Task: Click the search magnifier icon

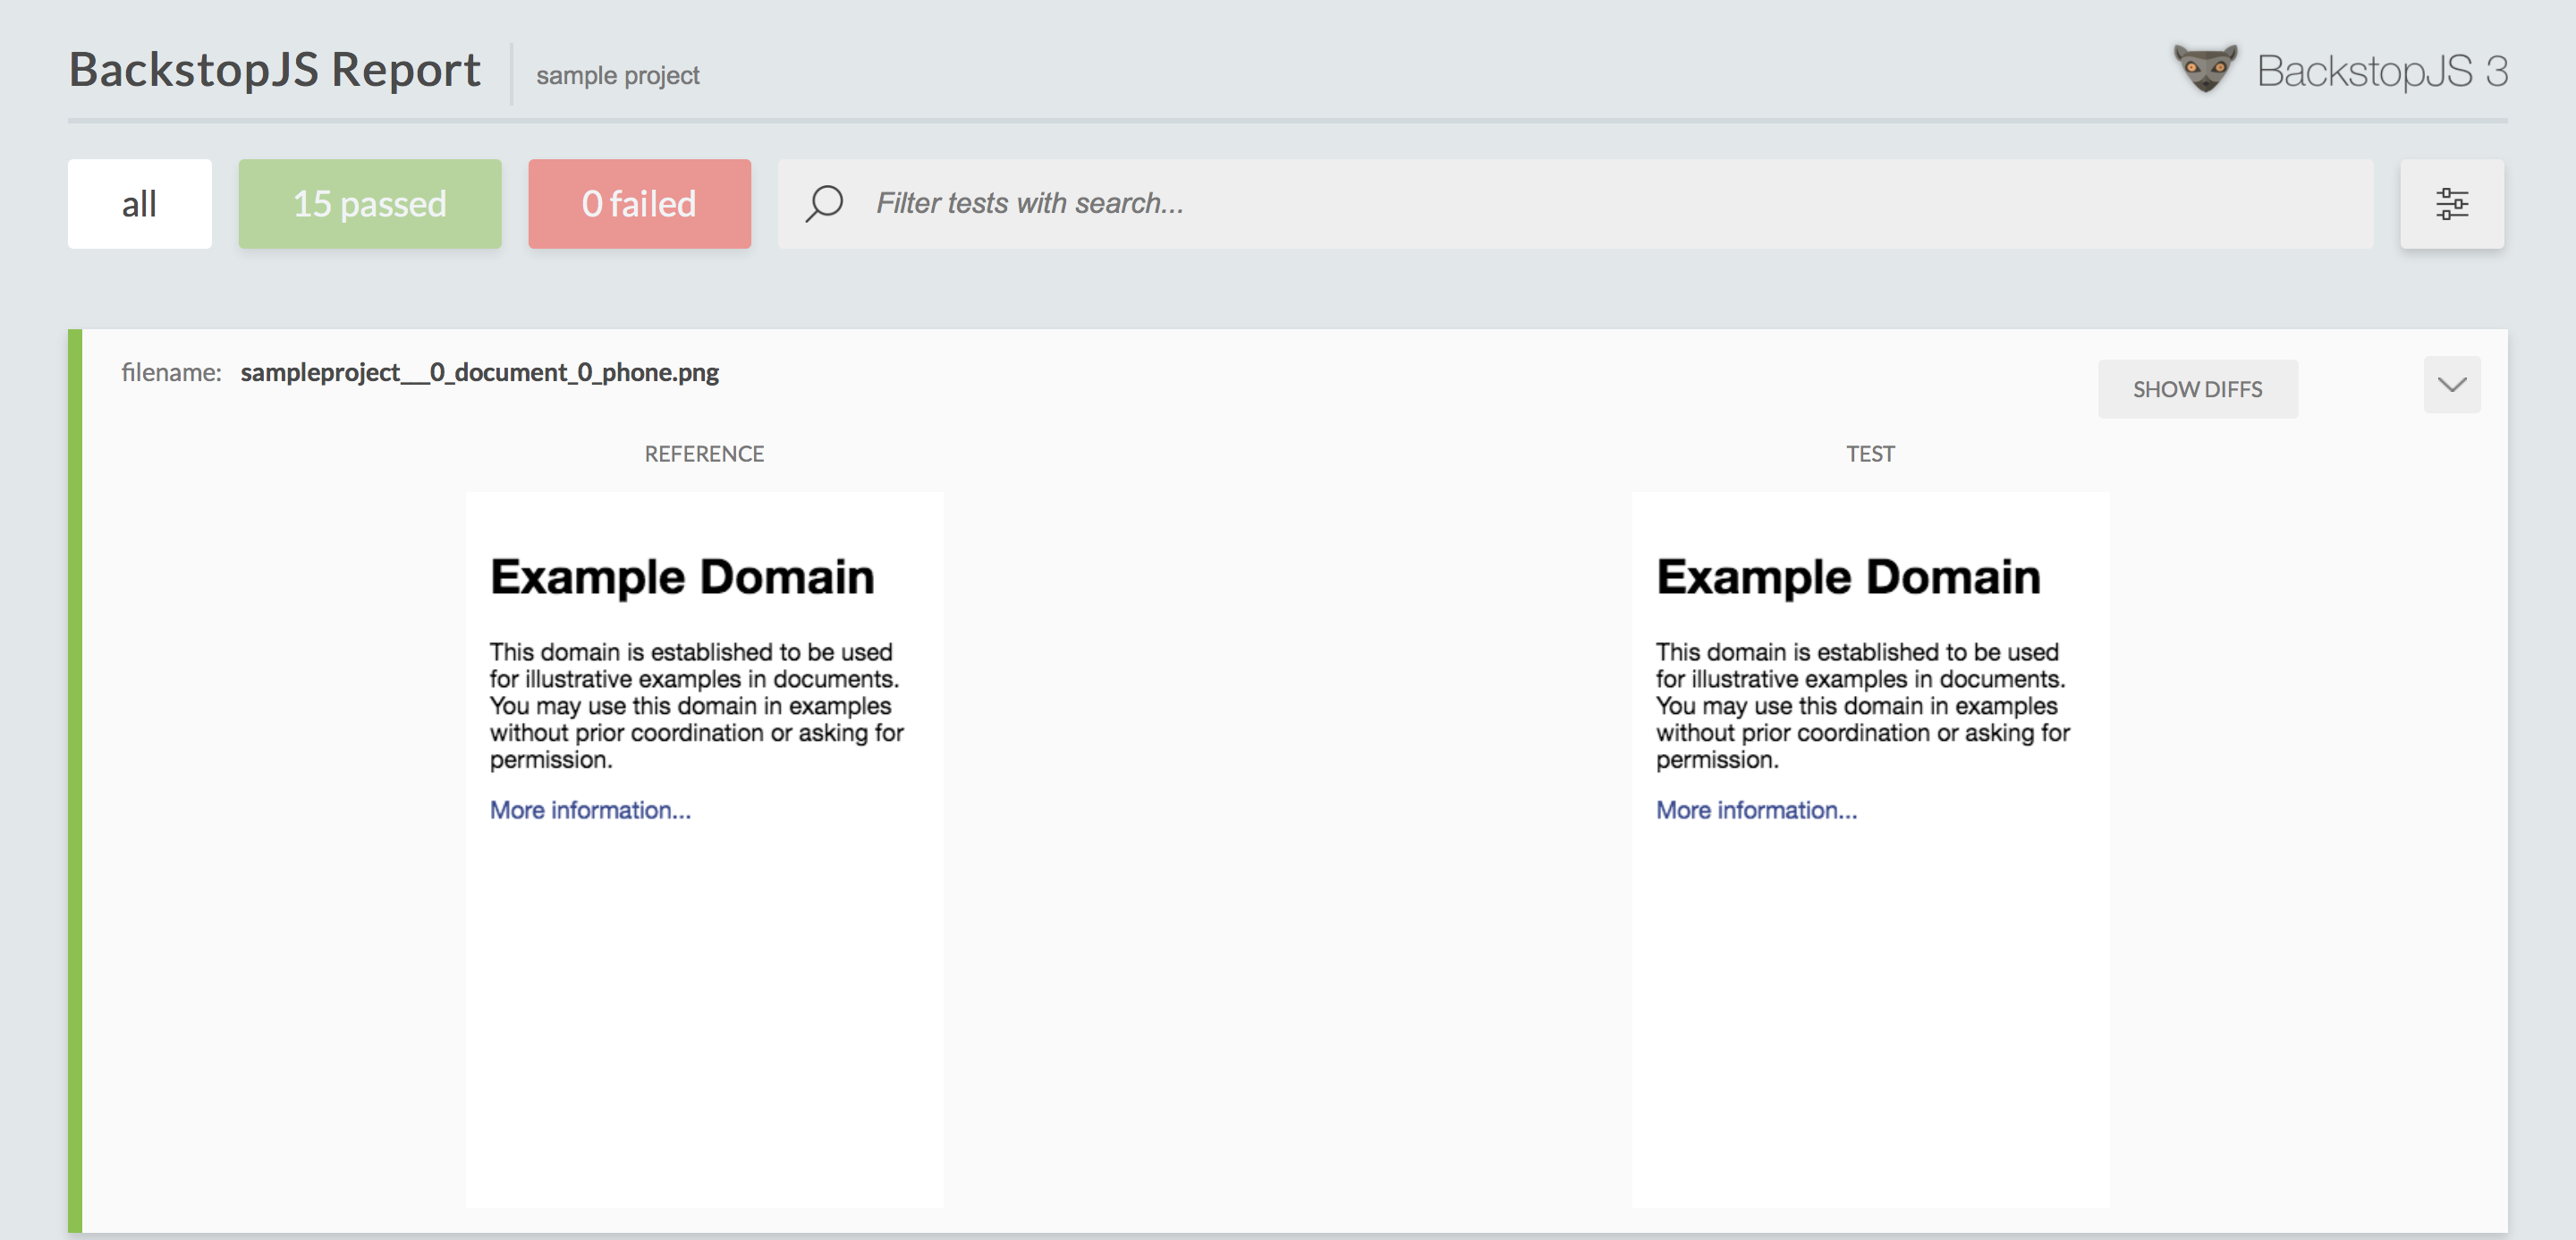Action: (824, 204)
